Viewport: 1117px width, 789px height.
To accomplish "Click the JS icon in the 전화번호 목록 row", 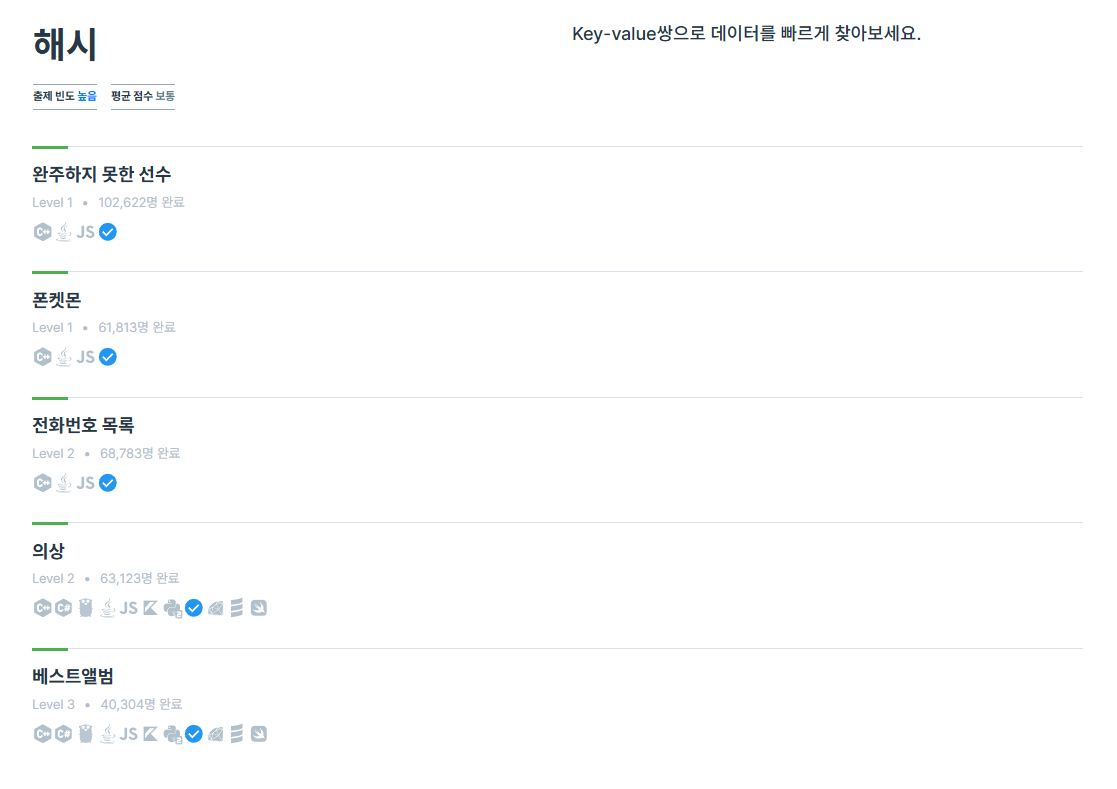I will (x=84, y=483).
